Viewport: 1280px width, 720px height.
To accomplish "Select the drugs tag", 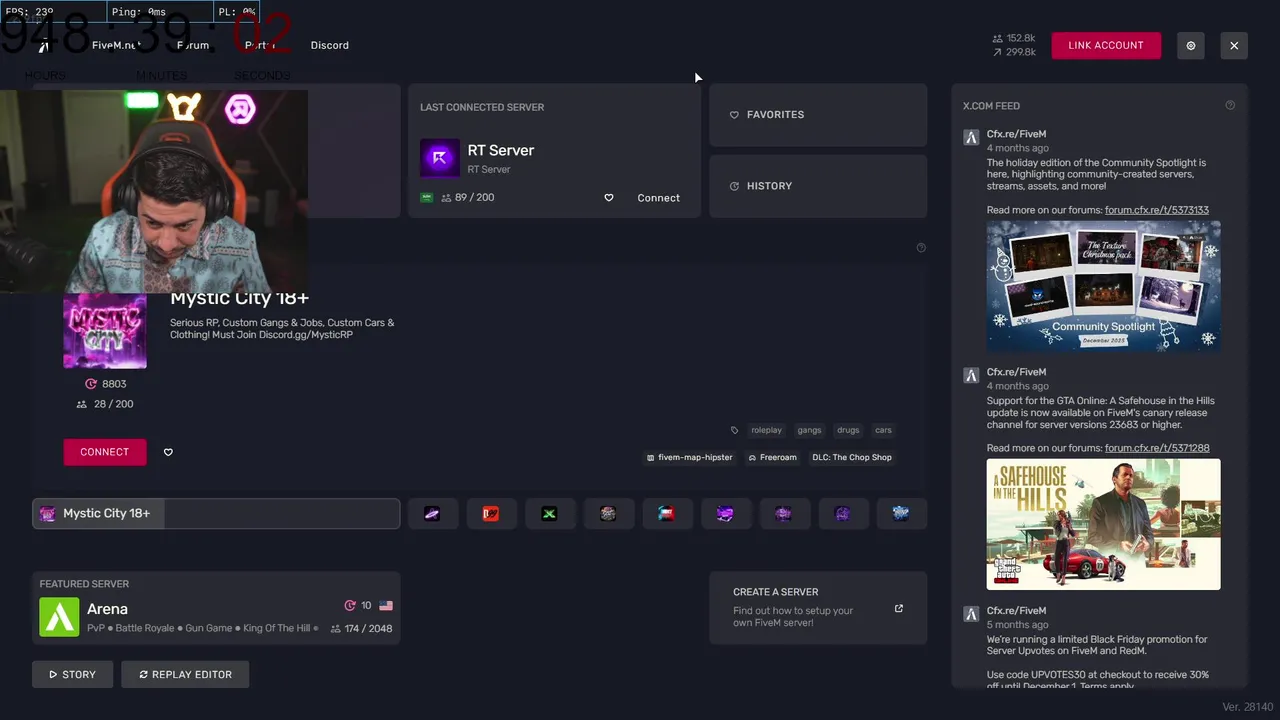I will (x=848, y=430).
